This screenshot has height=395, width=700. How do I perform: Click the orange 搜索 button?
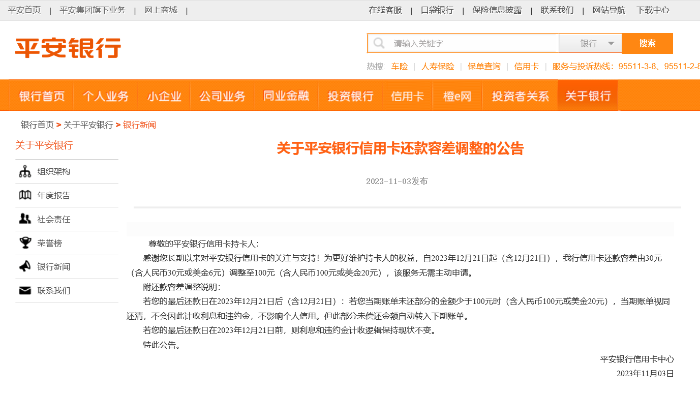click(647, 43)
